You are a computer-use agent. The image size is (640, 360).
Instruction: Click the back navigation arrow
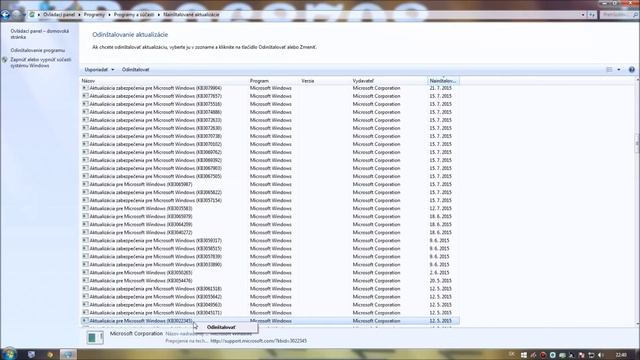5,15
